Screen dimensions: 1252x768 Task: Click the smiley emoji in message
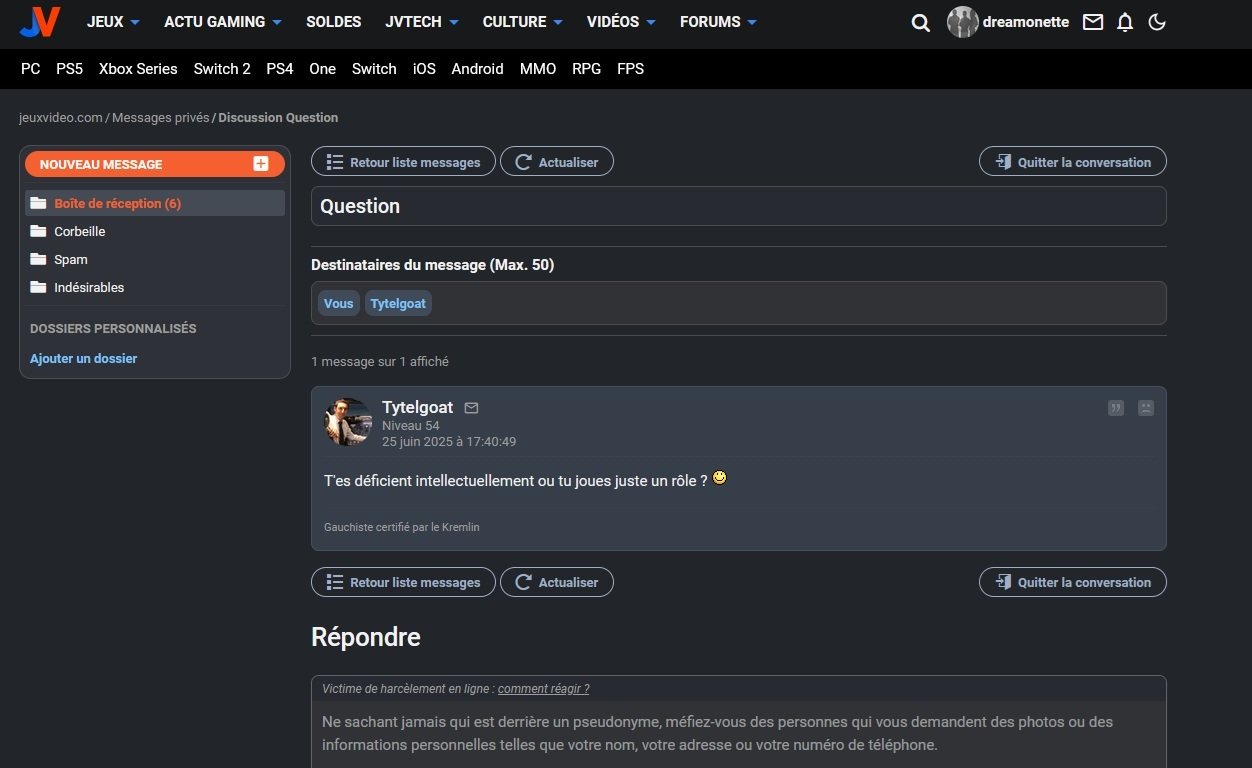pos(720,479)
